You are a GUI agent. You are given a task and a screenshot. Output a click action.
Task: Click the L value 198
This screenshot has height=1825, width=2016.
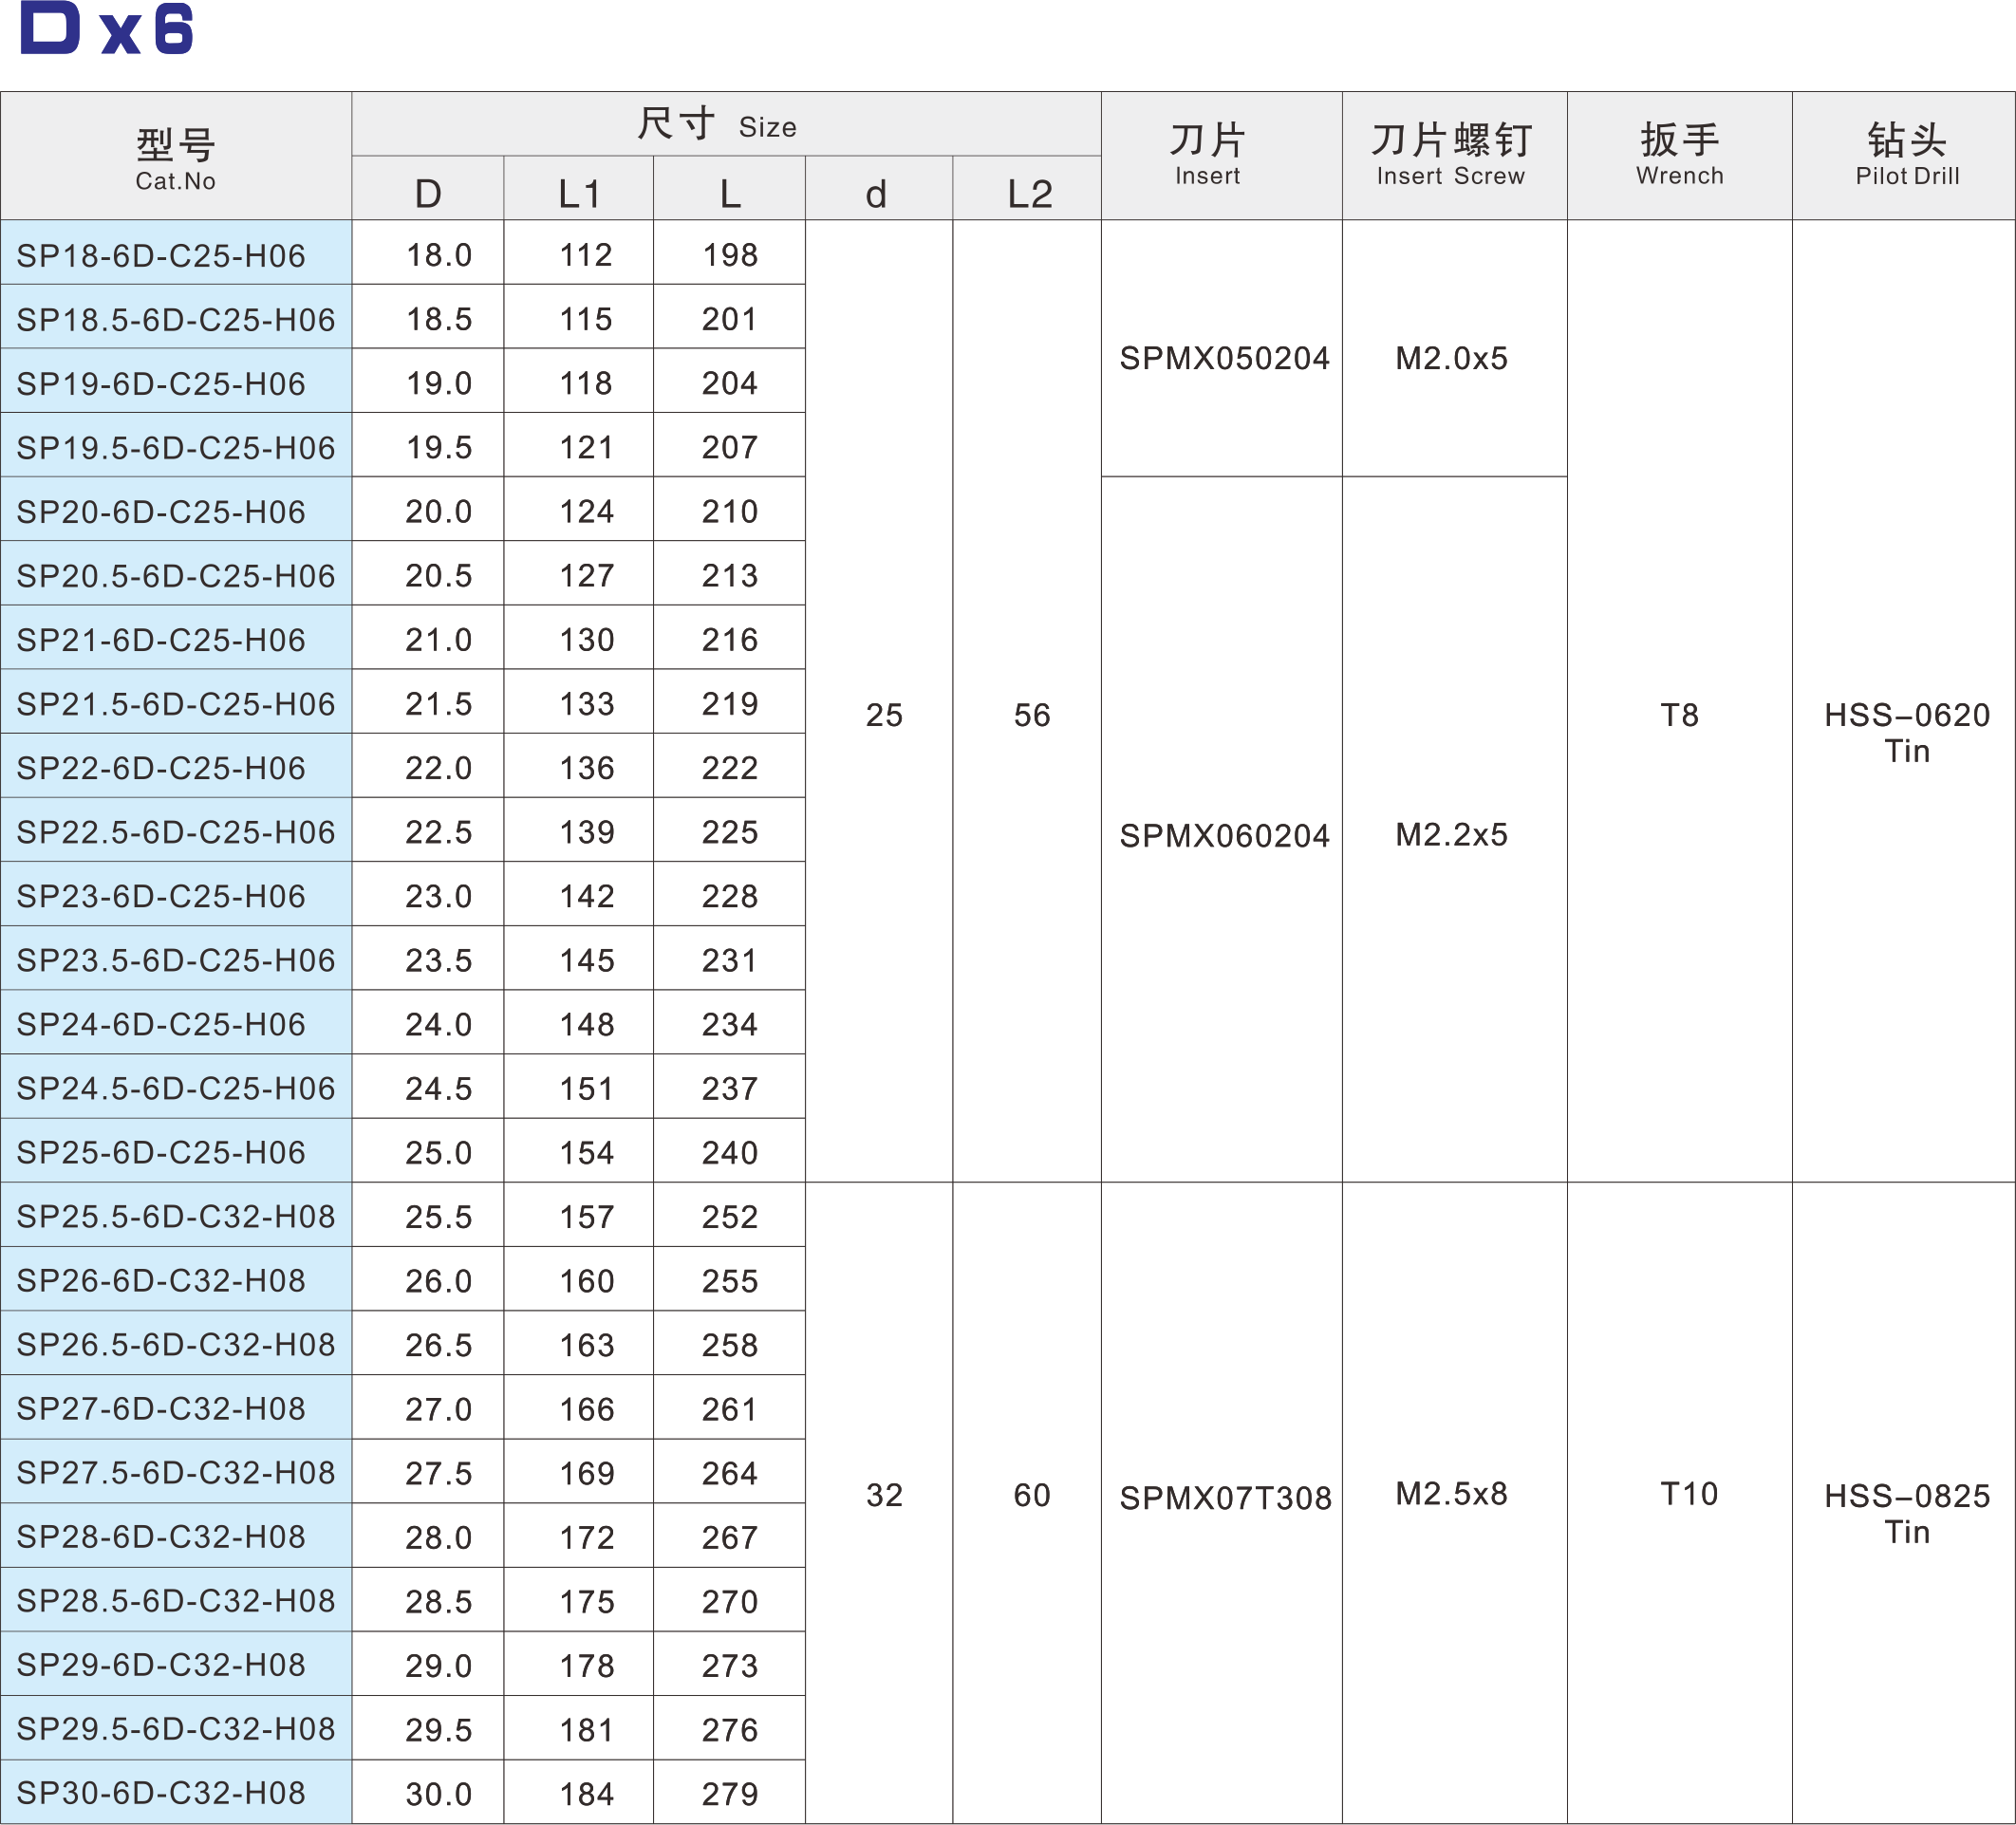[x=729, y=253]
